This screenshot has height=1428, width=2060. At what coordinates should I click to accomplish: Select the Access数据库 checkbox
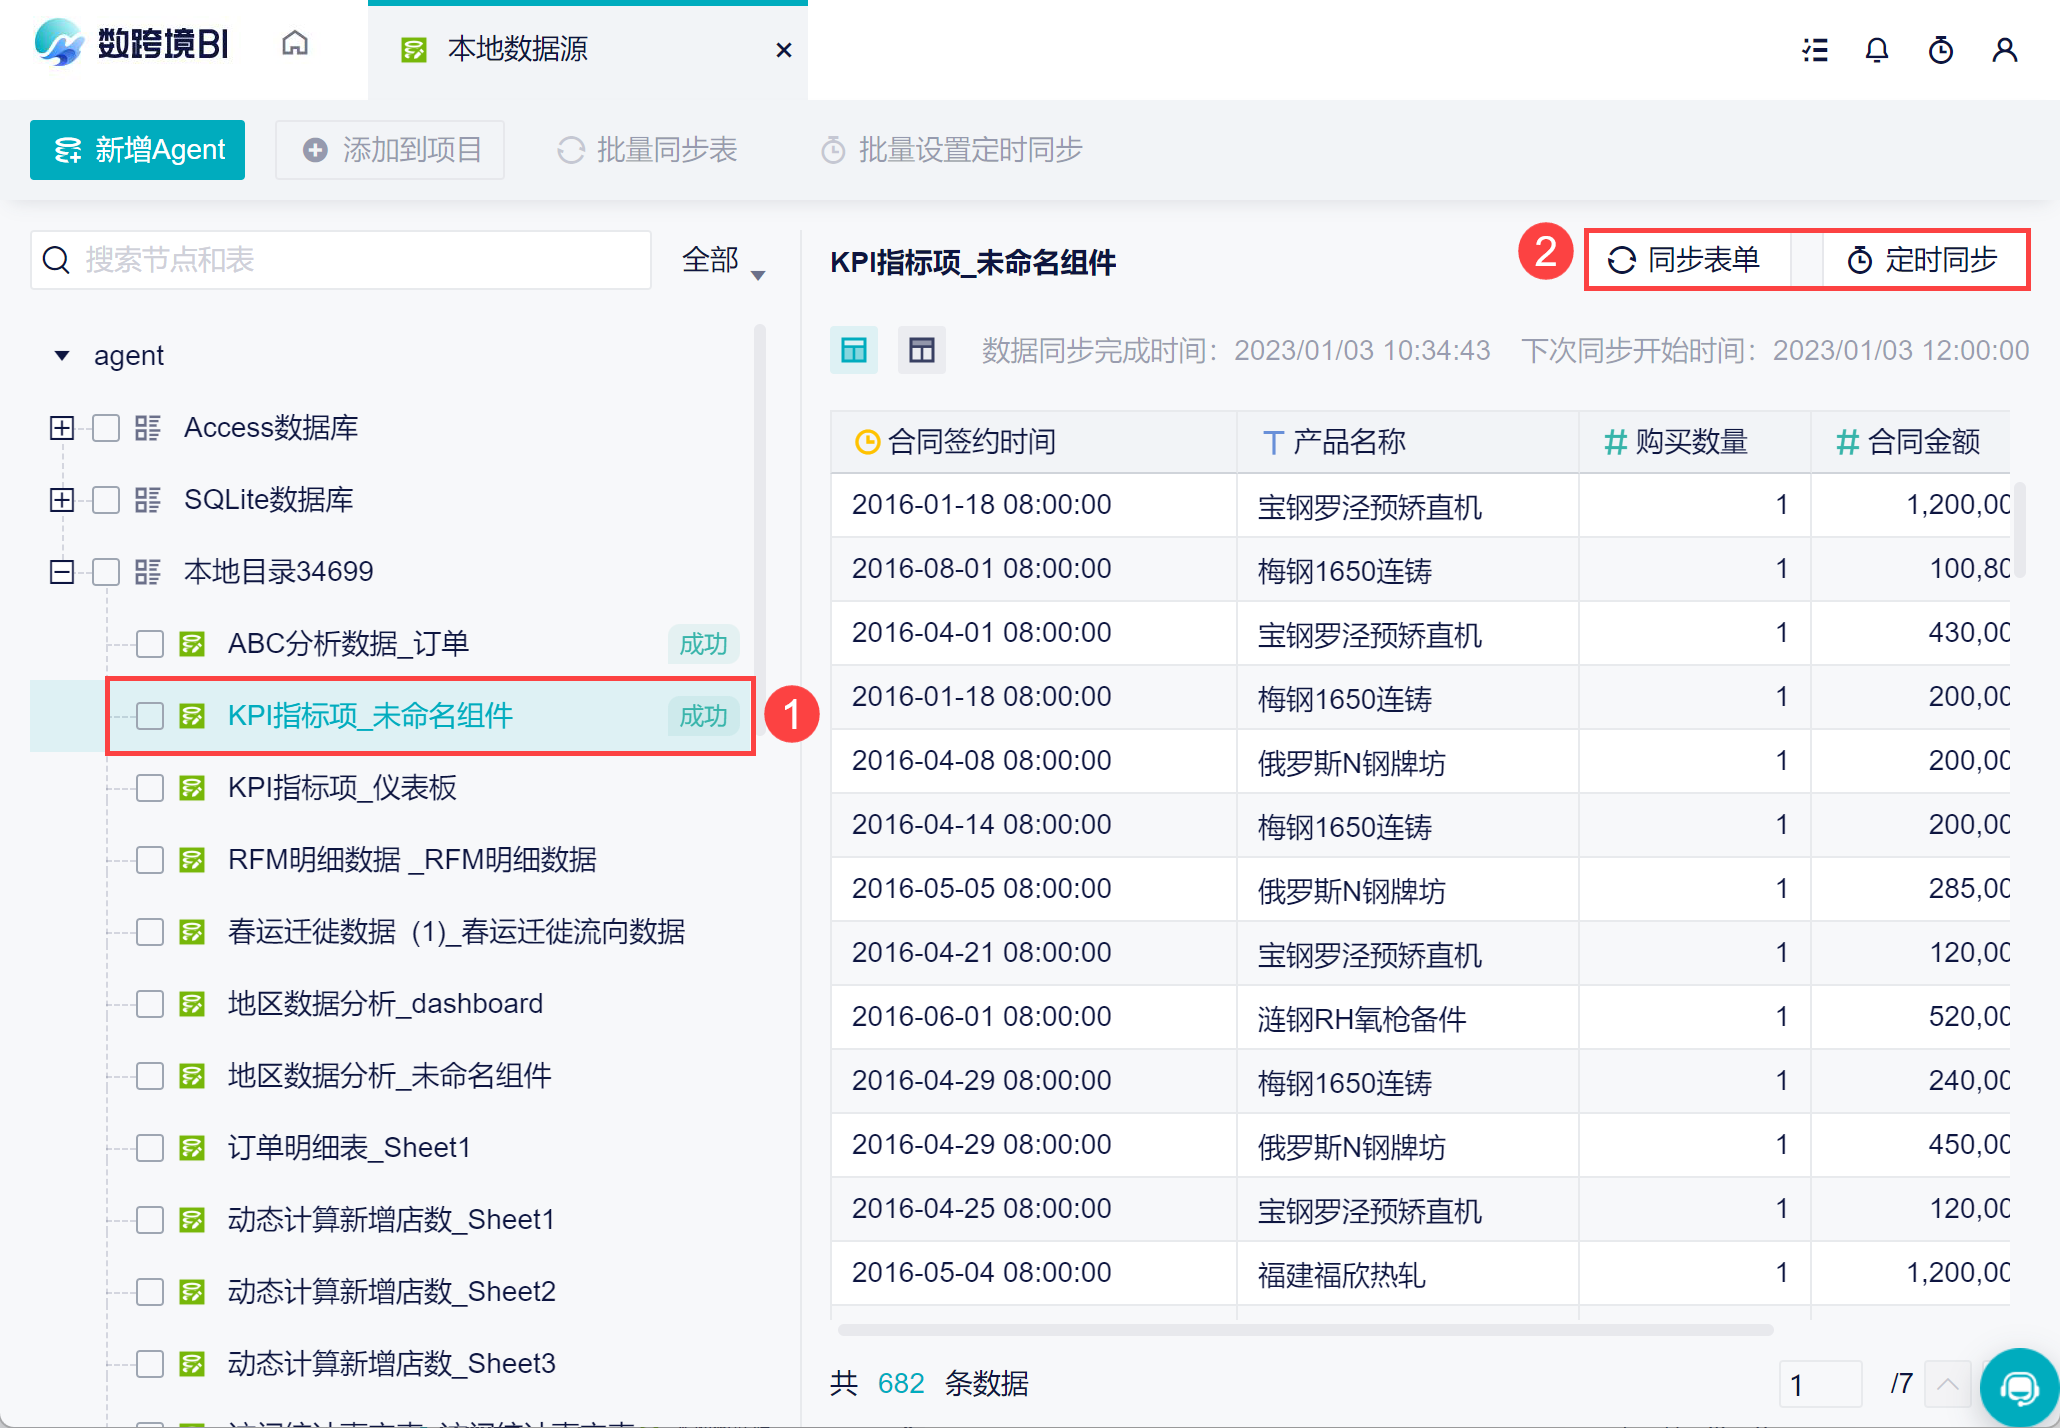tap(106, 428)
